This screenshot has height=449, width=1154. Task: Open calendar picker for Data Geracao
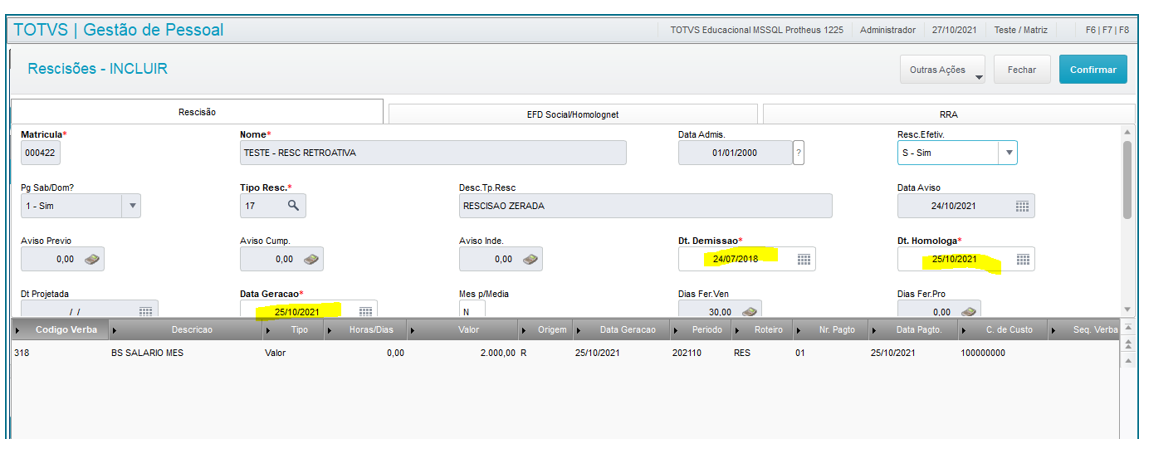(x=365, y=311)
